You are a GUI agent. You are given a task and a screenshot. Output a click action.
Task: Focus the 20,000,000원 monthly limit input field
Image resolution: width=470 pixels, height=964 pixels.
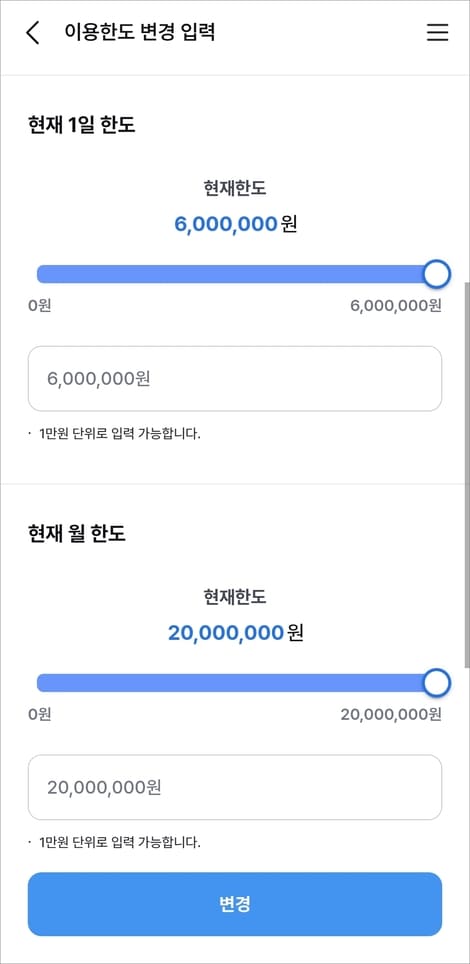[235, 787]
